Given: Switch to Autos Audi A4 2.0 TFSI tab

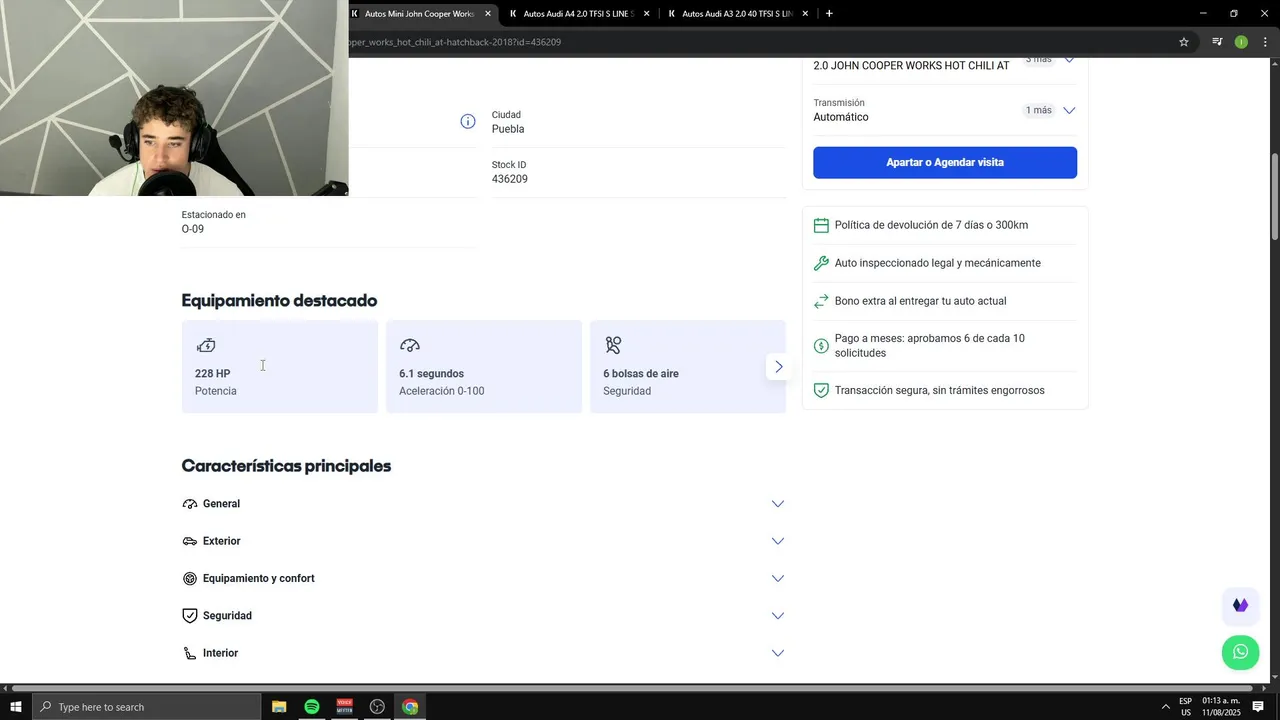Looking at the screenshot, I should 578,14.
